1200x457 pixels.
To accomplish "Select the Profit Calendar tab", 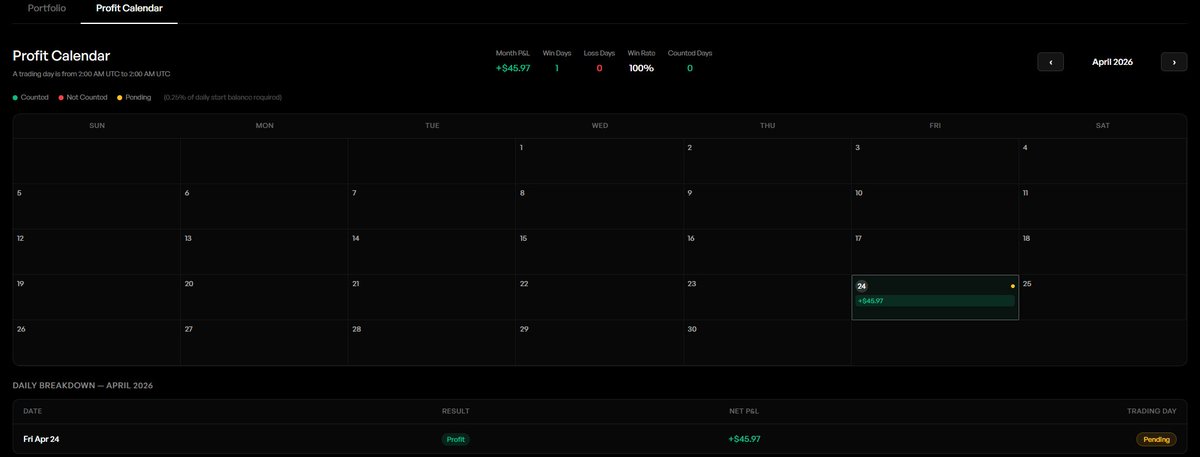I will pyautogui.click(x=129, y=8).
